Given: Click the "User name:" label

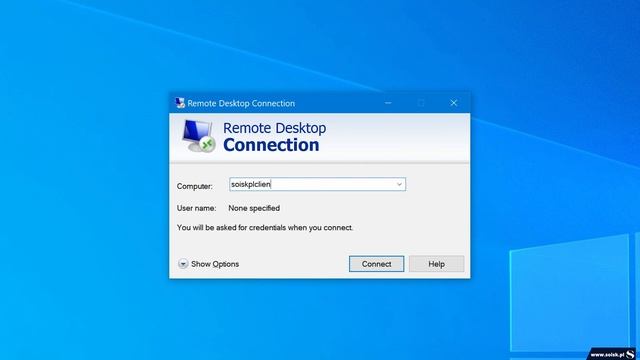Looking at the screenshot, I should [196, 208].
